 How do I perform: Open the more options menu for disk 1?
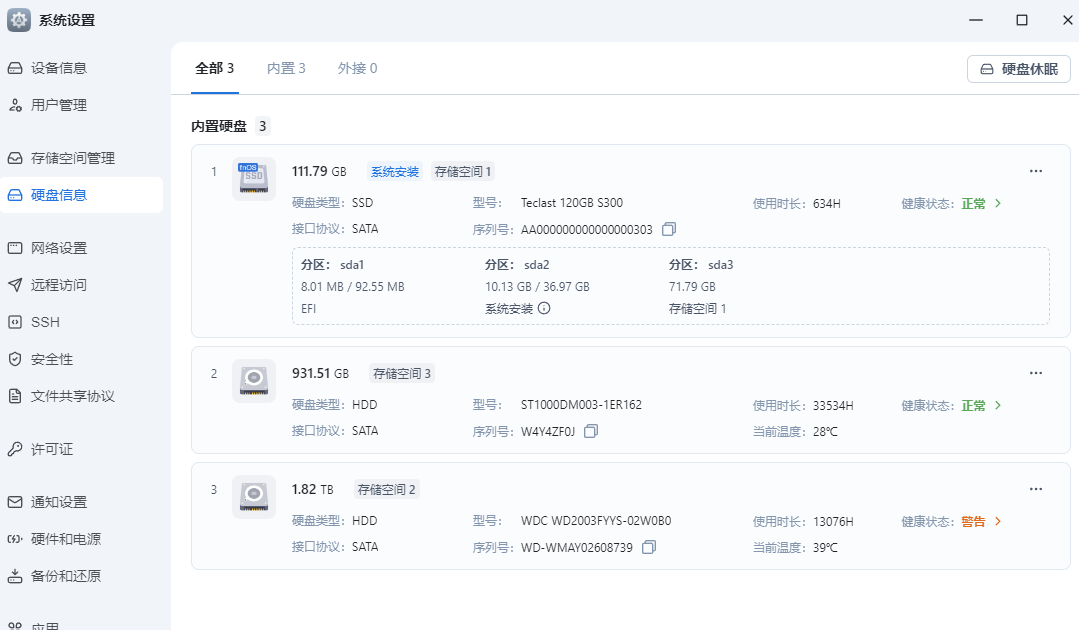(x=1035, y=170)
